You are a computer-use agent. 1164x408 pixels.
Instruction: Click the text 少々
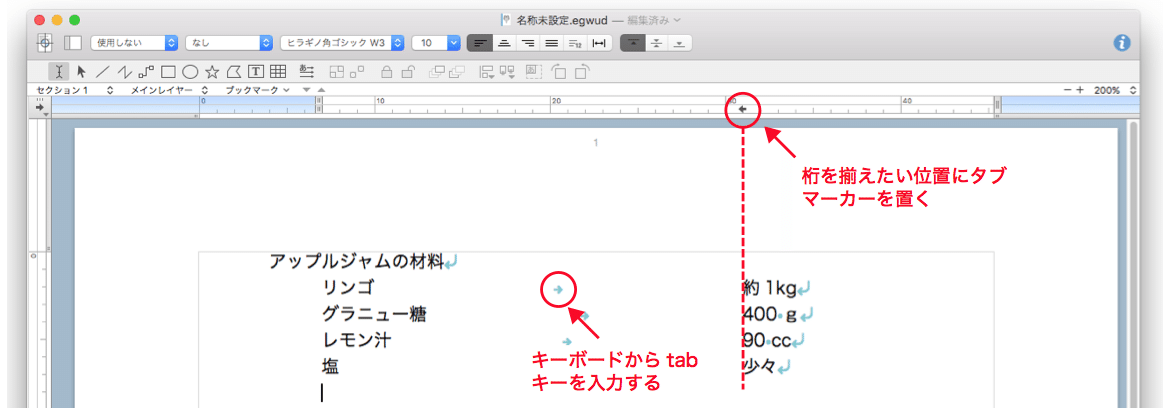(758, 366)
